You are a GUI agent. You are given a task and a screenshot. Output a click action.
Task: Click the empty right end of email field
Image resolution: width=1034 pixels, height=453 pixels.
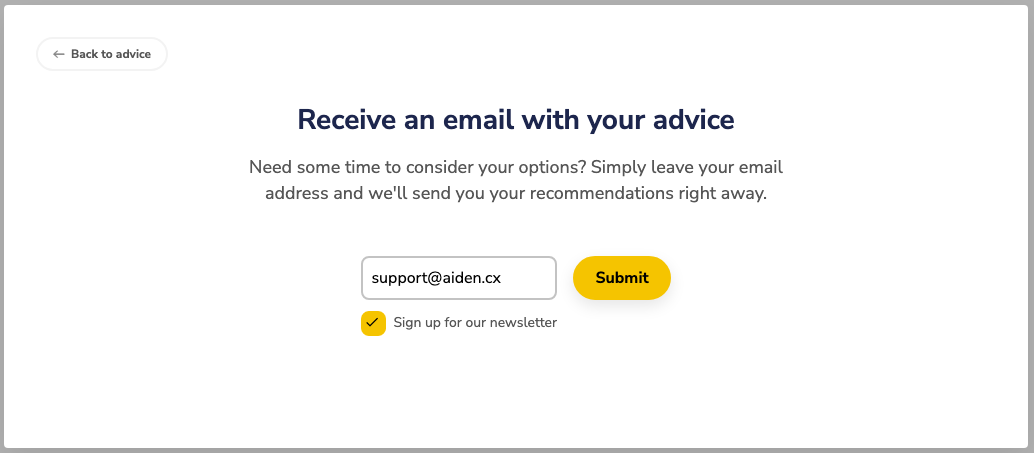tap(530, 278)
